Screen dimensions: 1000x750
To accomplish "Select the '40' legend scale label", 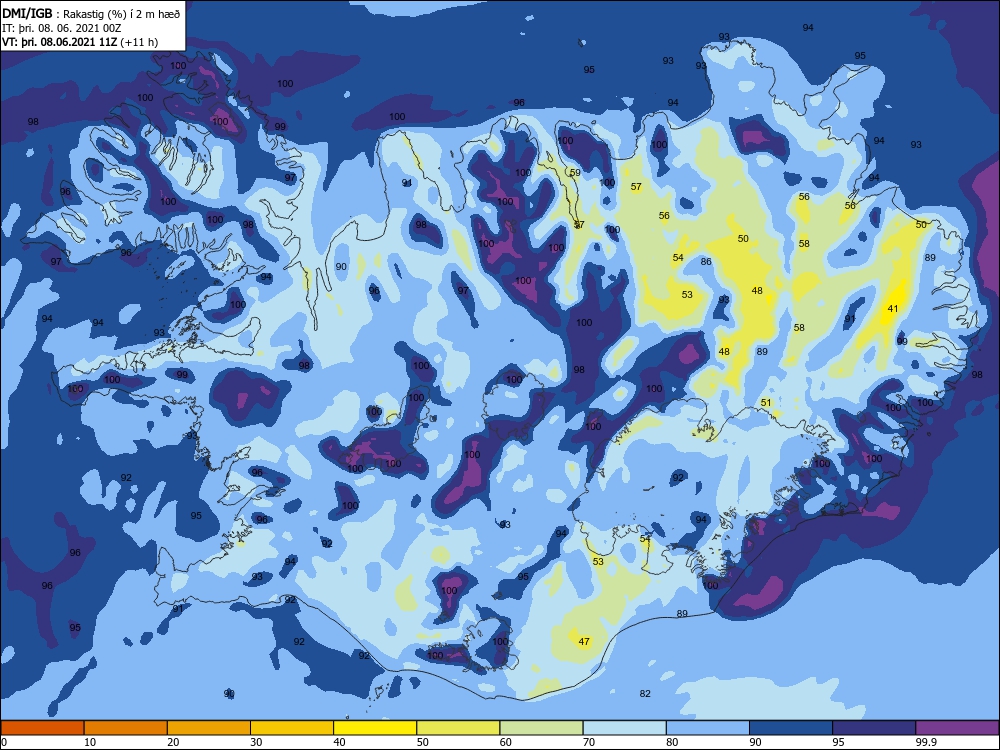I will tap(339, 742).
